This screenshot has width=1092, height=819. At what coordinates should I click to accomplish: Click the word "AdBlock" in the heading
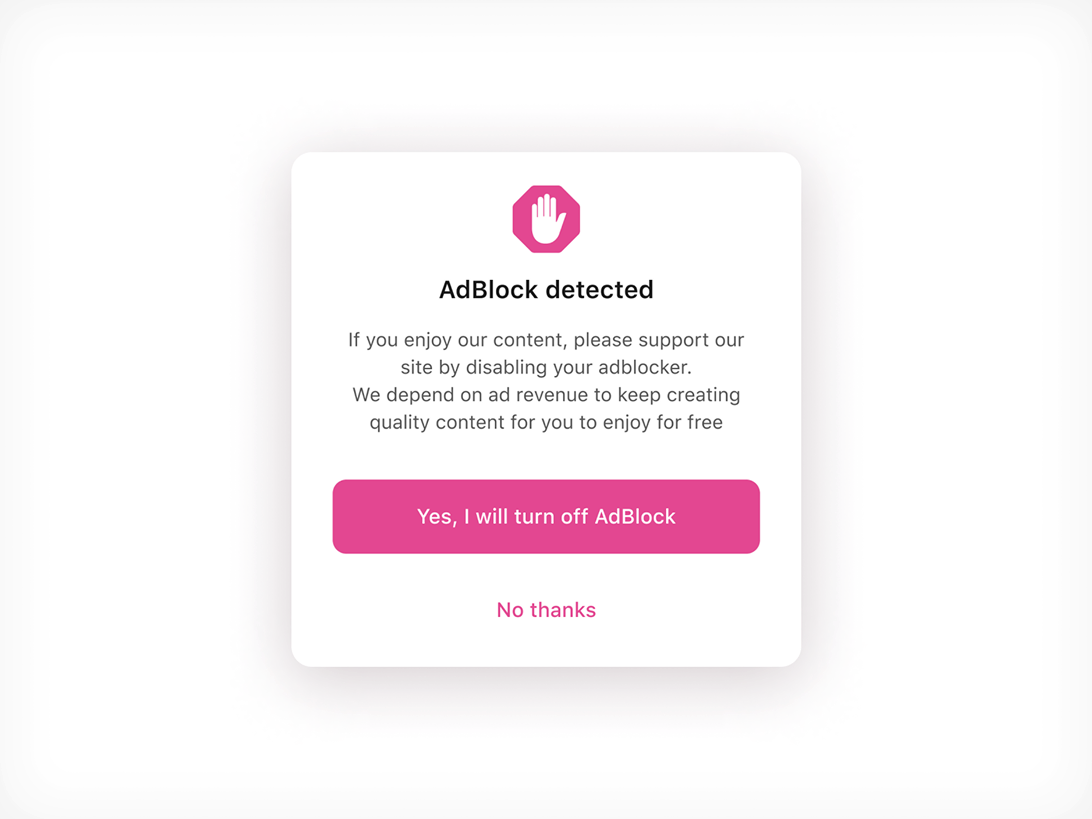coord(488,290)
